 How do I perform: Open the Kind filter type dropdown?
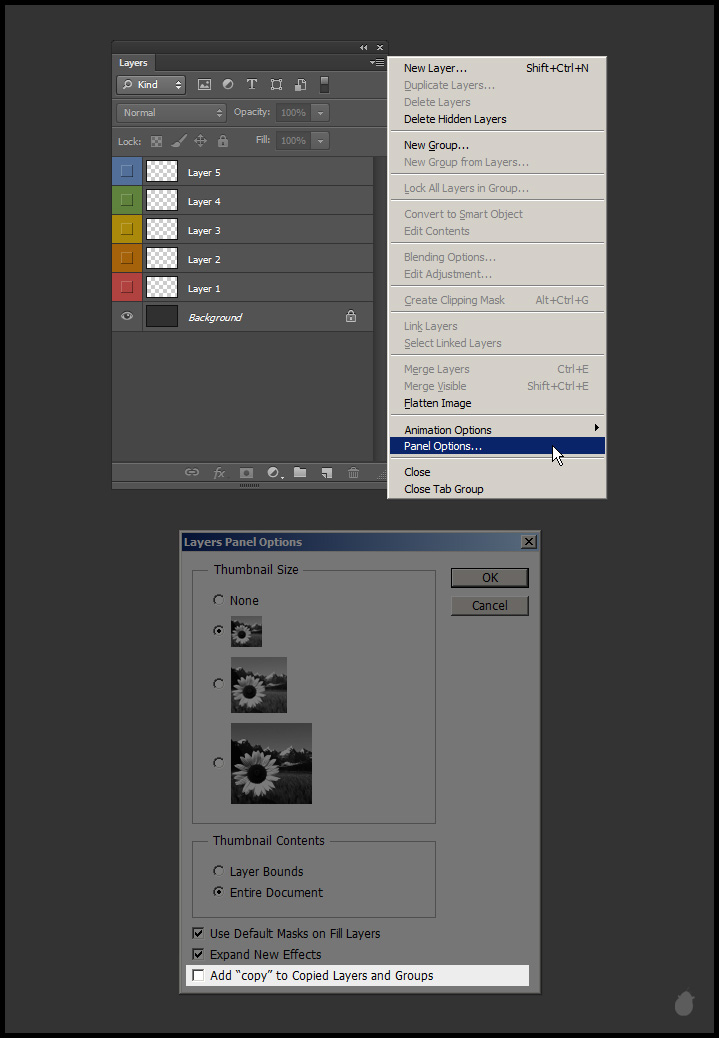(x=151, y=85)
